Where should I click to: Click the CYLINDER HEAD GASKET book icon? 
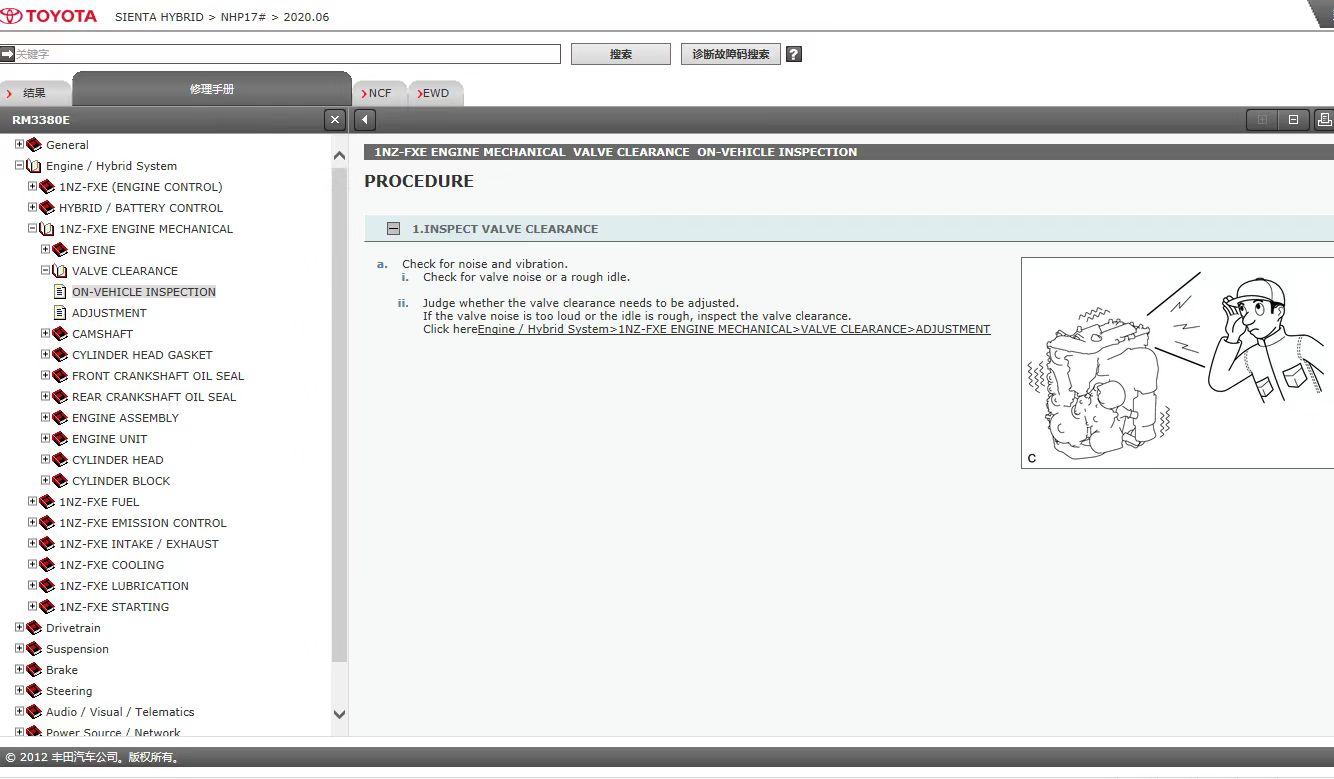(x=60, y=355)
